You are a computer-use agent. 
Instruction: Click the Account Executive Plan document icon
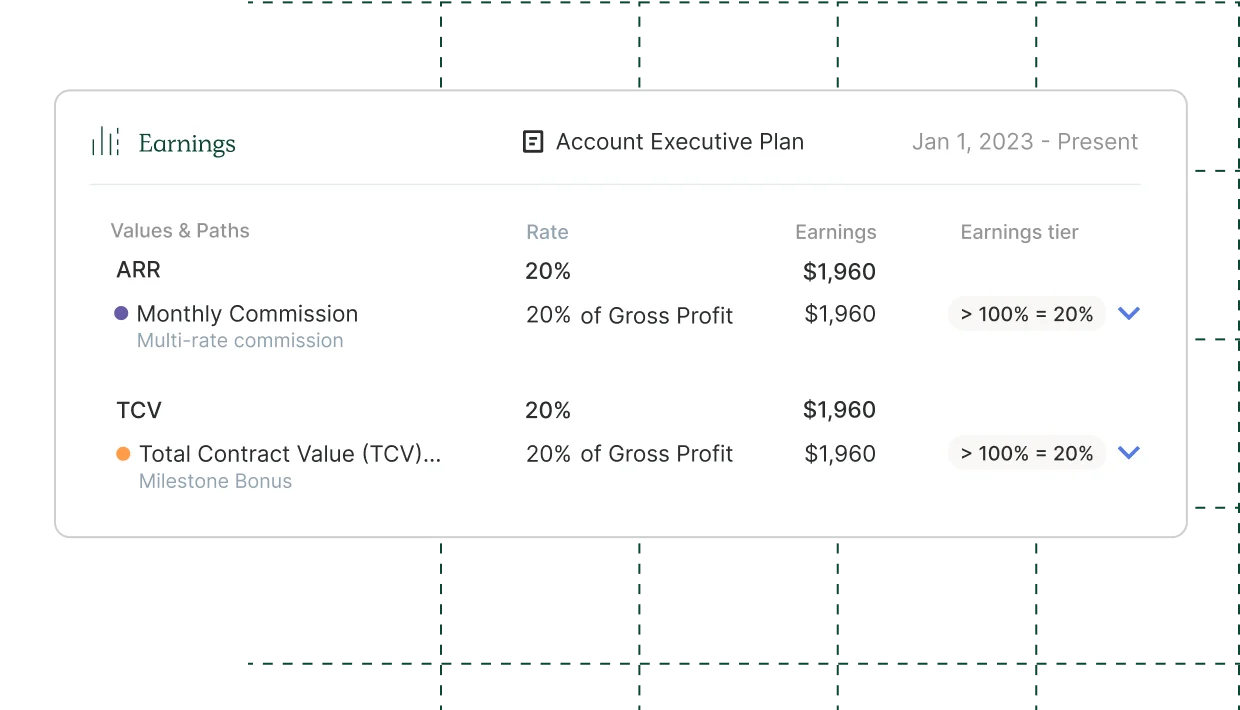534,142
